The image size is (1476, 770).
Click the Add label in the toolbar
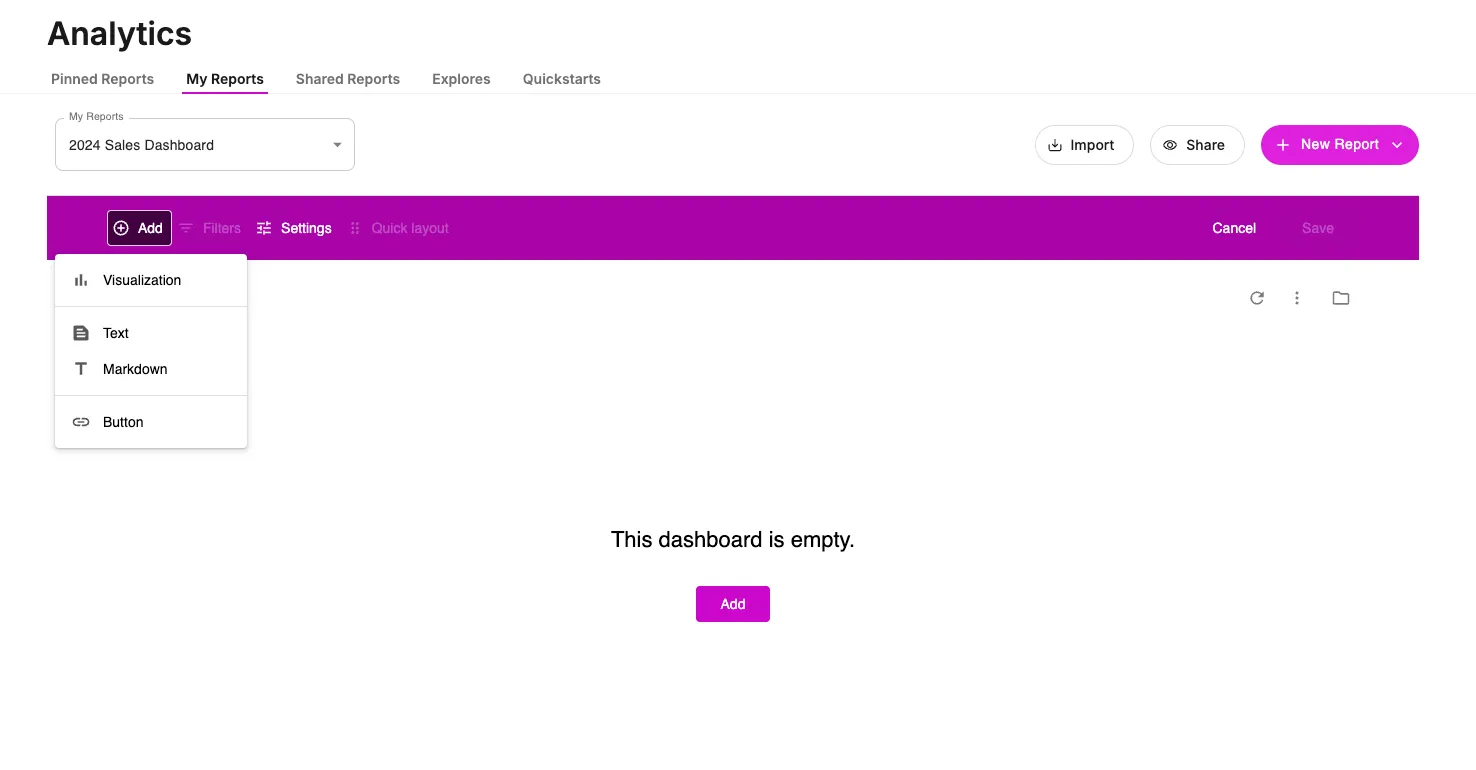pyautogui.click(x=150, y=228)
